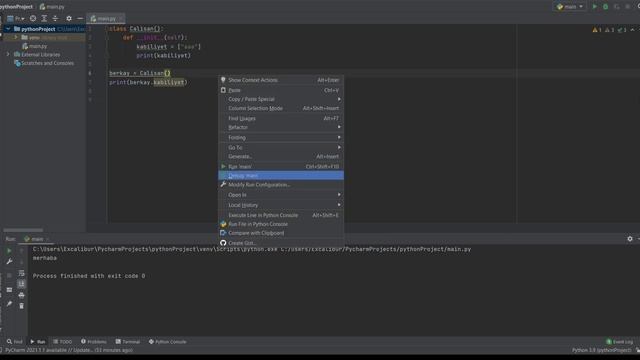Viewport: 640px width, 360px height.
Task: Collapse all in Project tool window
Action: [55, 18]
